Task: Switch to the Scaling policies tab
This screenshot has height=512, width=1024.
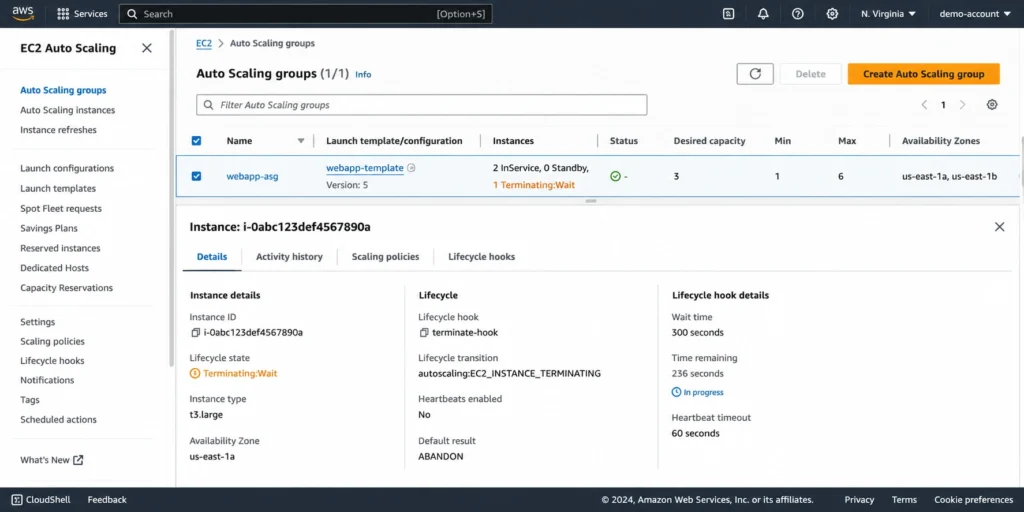Action: click(385, 257)
